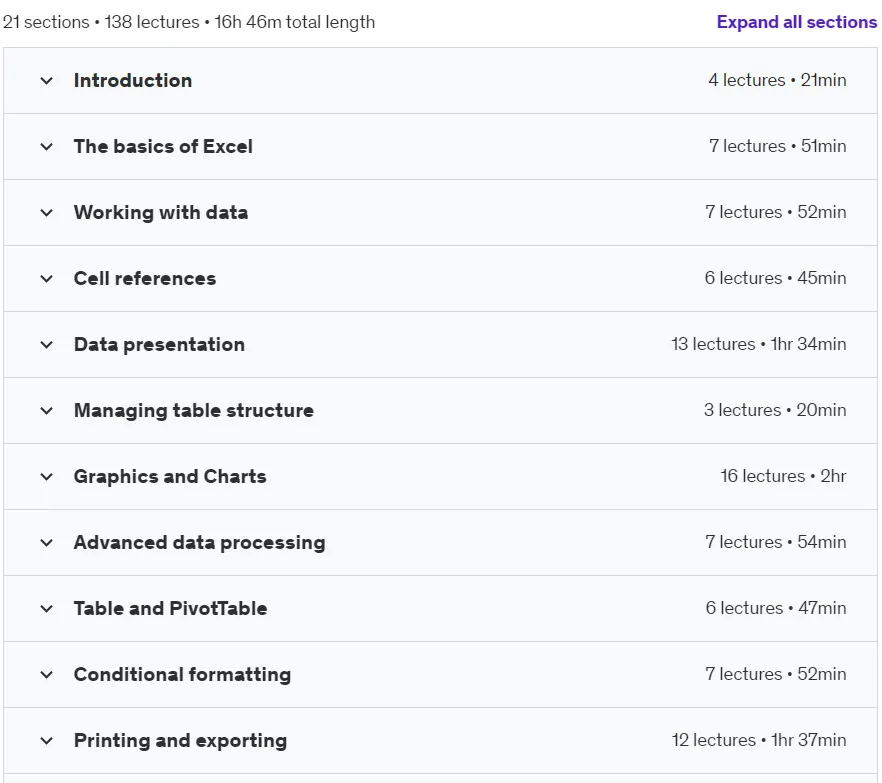Expand the Introduction section chevron

47,81
